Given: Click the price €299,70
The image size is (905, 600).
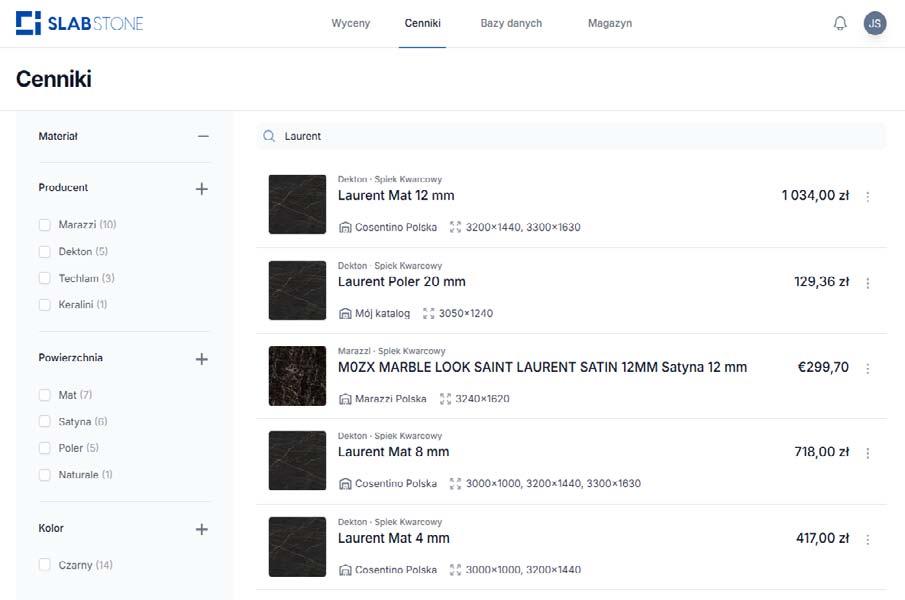Looking at the screenshot, I should (823, 367).
